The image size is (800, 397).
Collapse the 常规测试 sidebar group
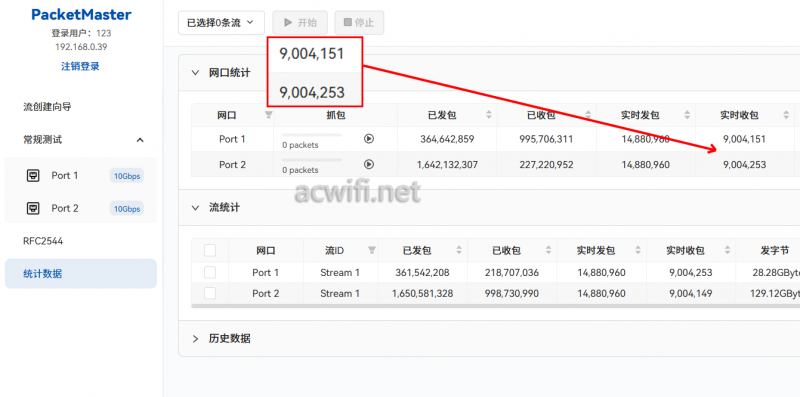tap(140, 140)
